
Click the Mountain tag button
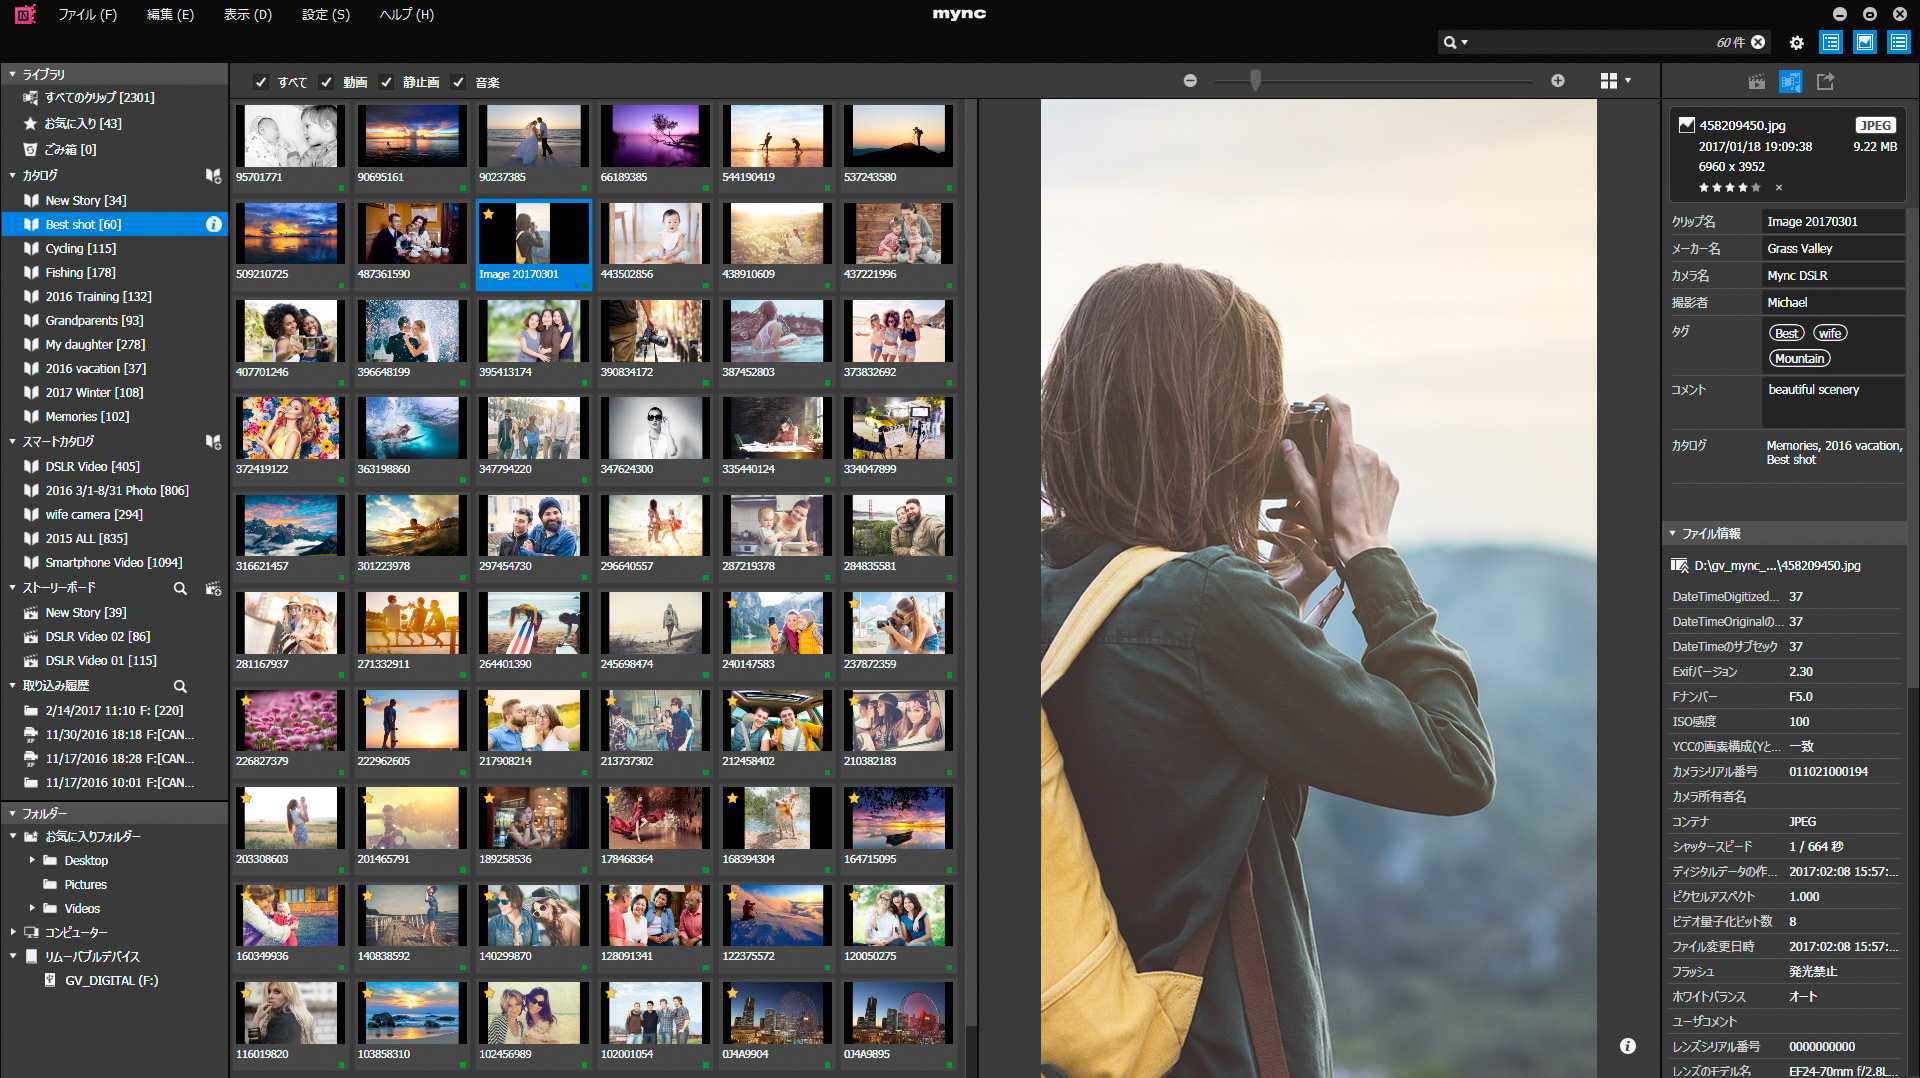click(1799, 359)
